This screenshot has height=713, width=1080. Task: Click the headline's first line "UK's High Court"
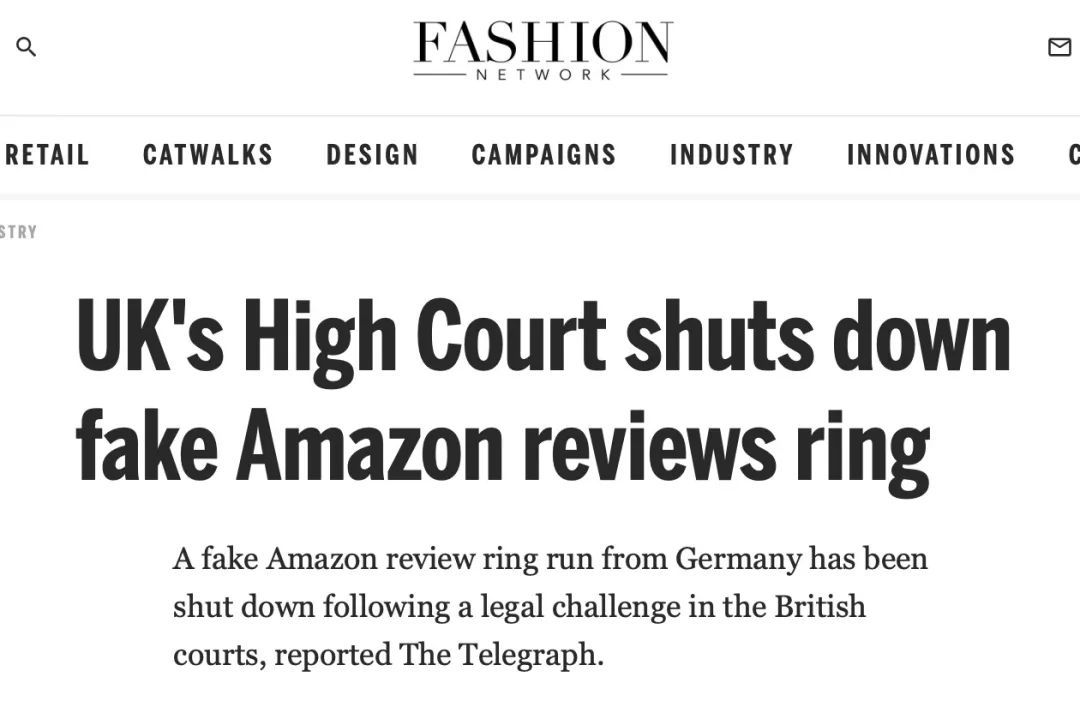pos(340,338)
